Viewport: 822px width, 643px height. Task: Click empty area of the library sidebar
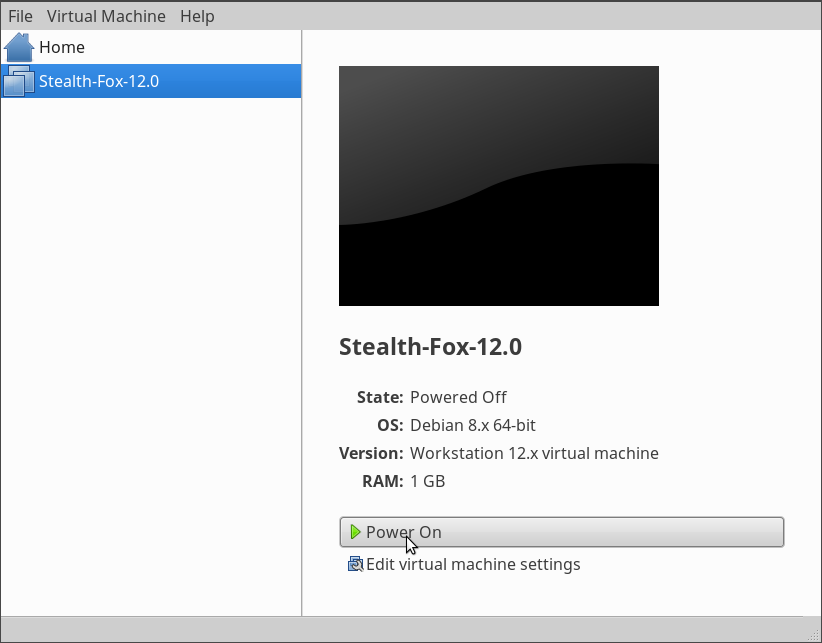tap(151, 356)
